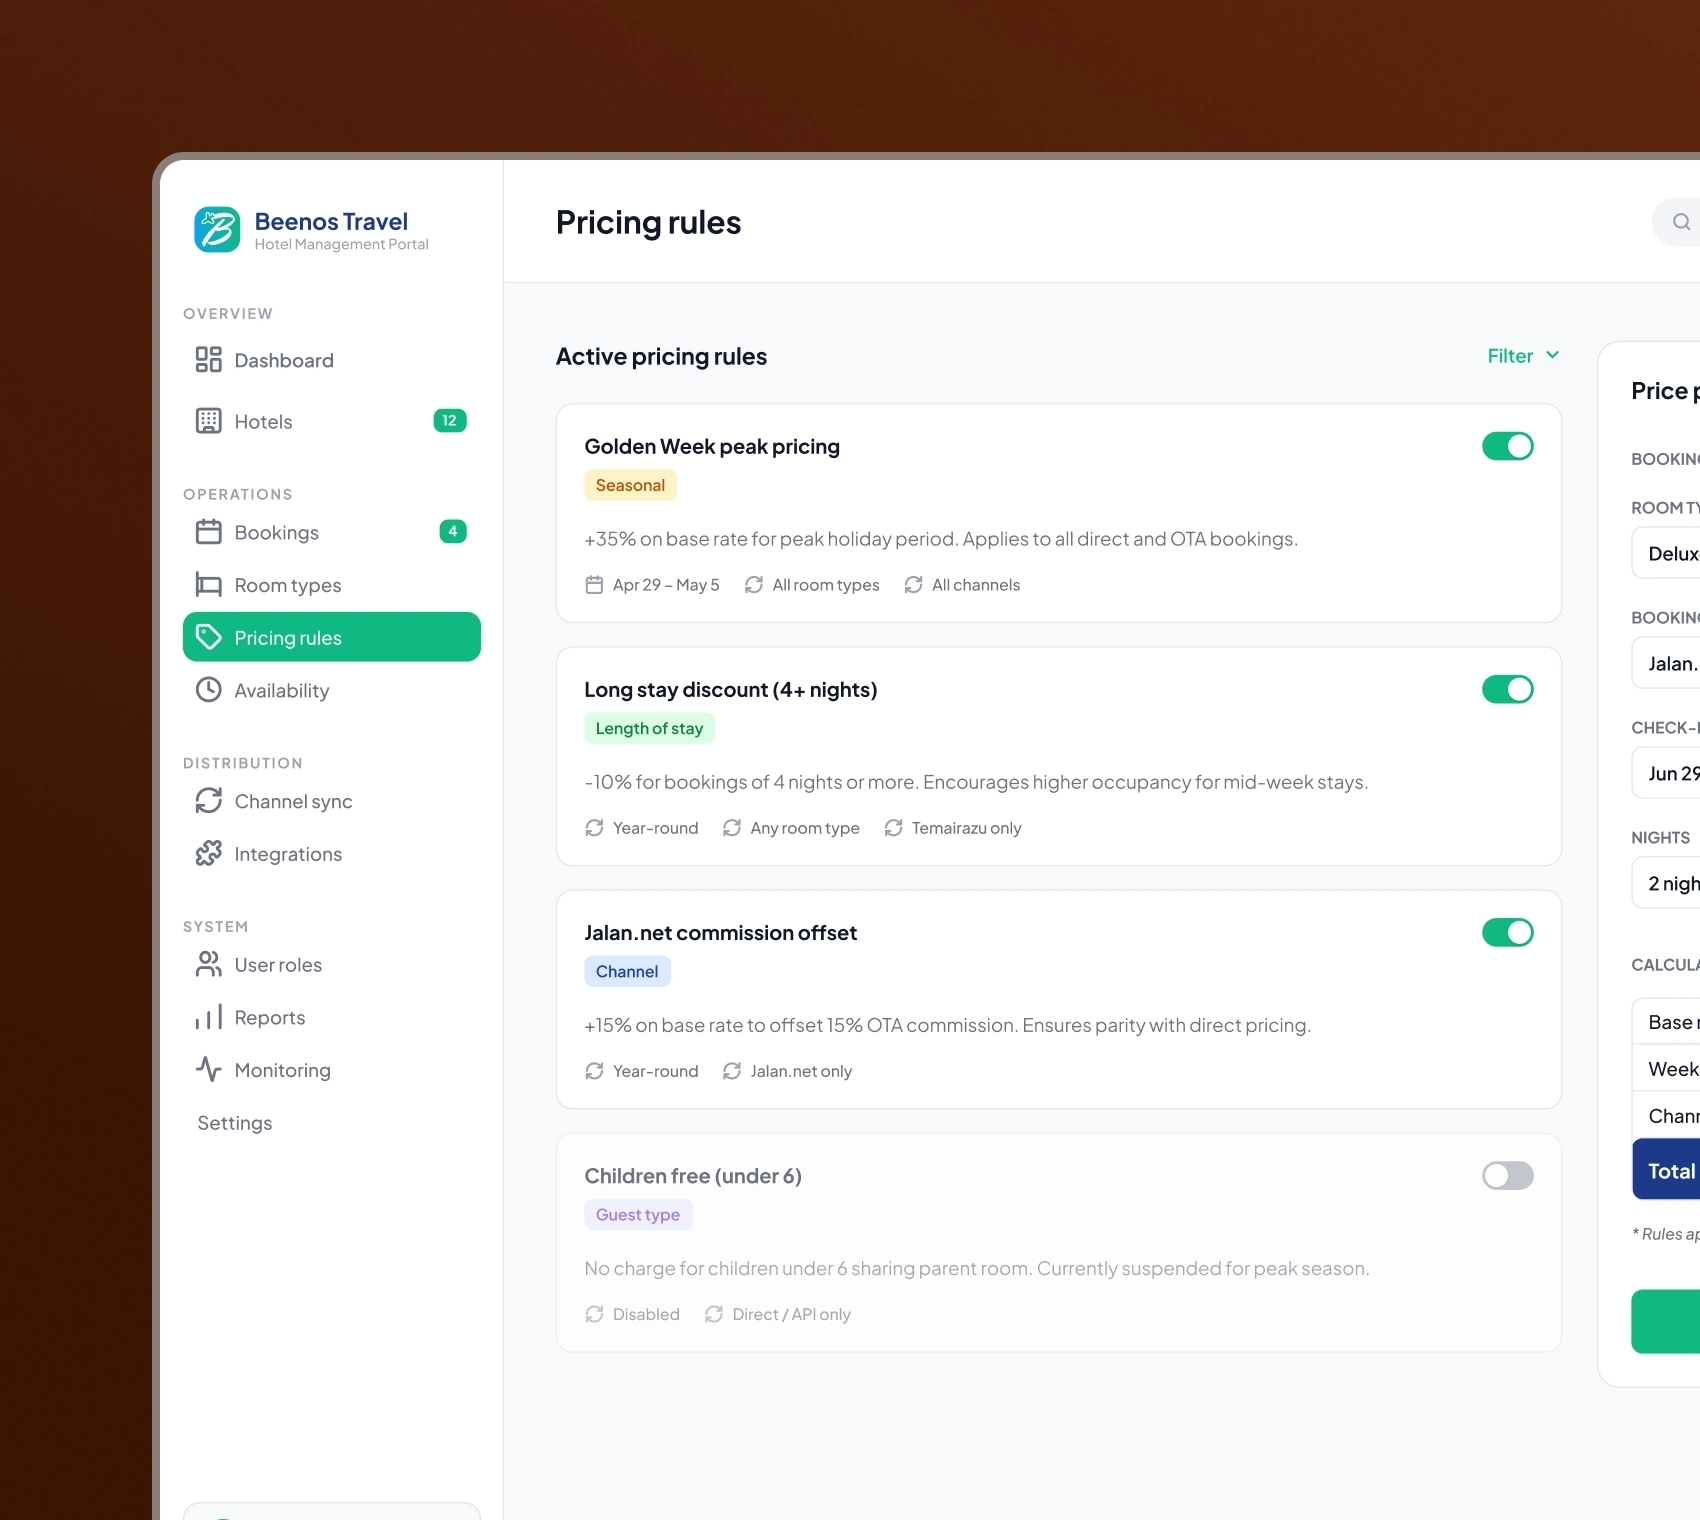The width and height of the screenshot is (1700, 1520).
Task: Click the Channel sync refresh icon
Action: 208,801
